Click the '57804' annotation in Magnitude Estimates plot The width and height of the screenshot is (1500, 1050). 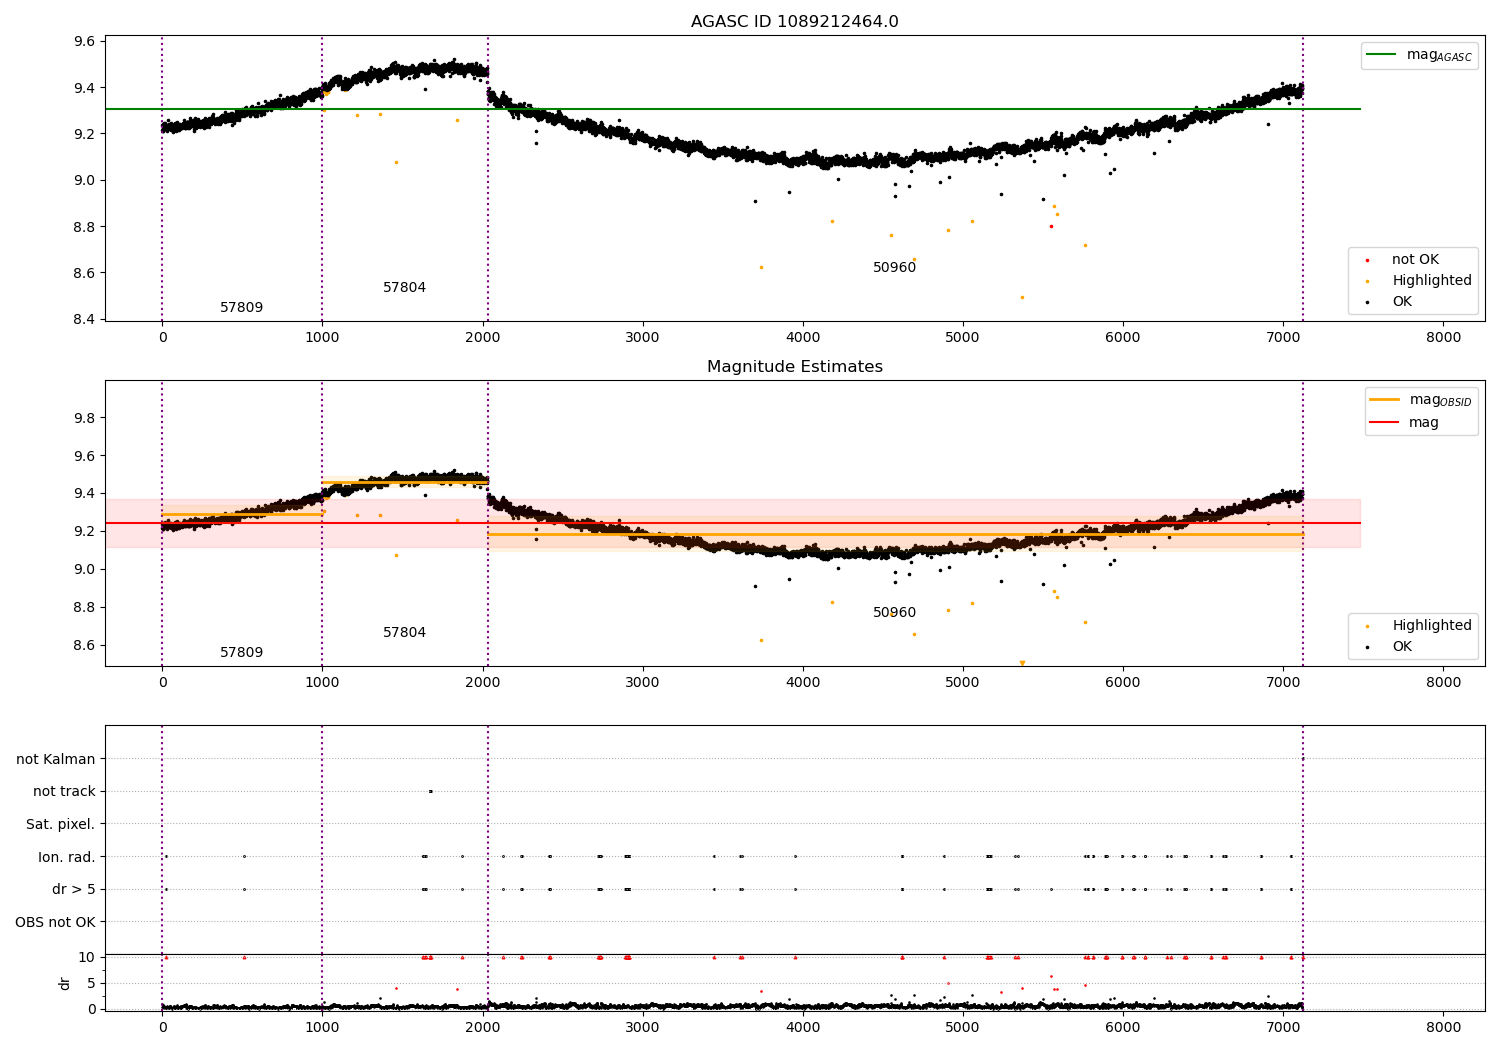point(404,633)
